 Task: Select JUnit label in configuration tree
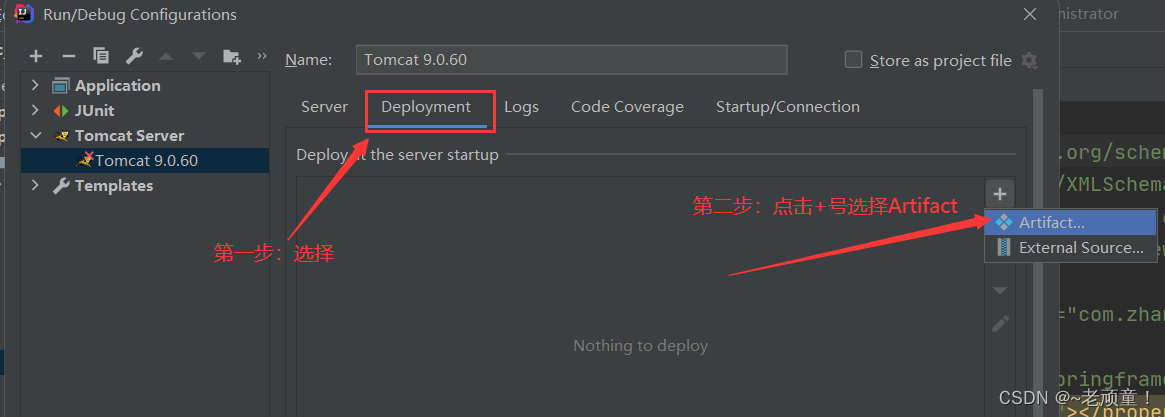(94, 111)
